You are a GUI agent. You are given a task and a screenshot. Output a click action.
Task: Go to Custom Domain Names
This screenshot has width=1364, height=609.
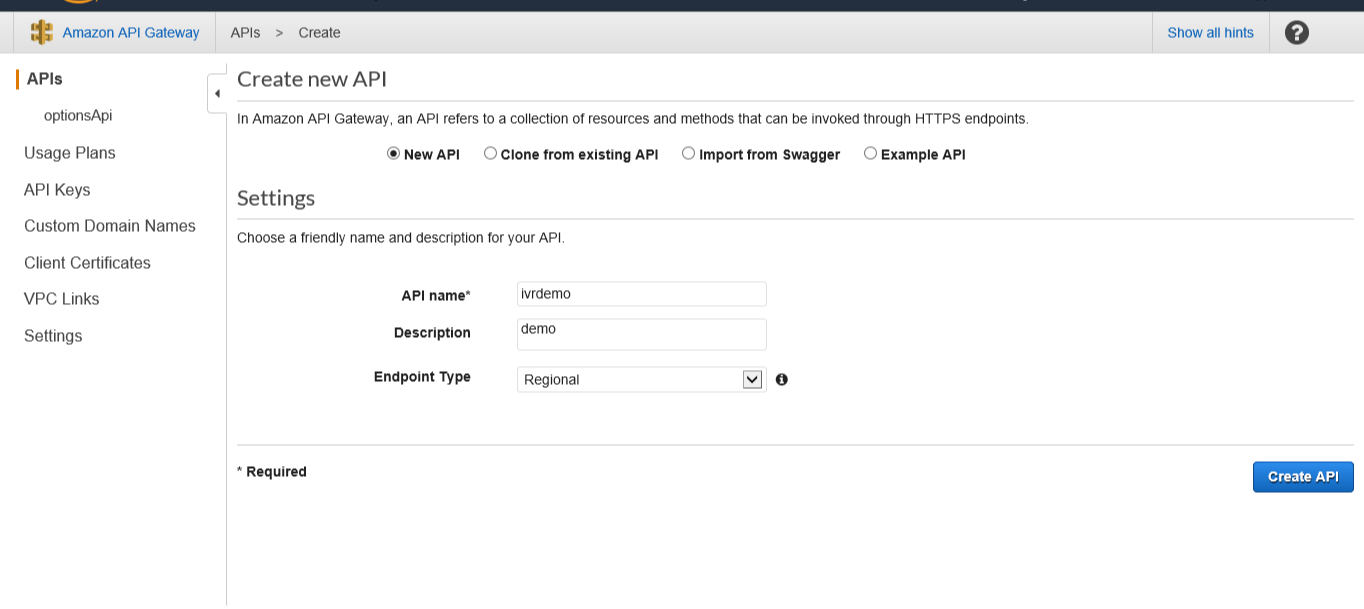[110, 226]
